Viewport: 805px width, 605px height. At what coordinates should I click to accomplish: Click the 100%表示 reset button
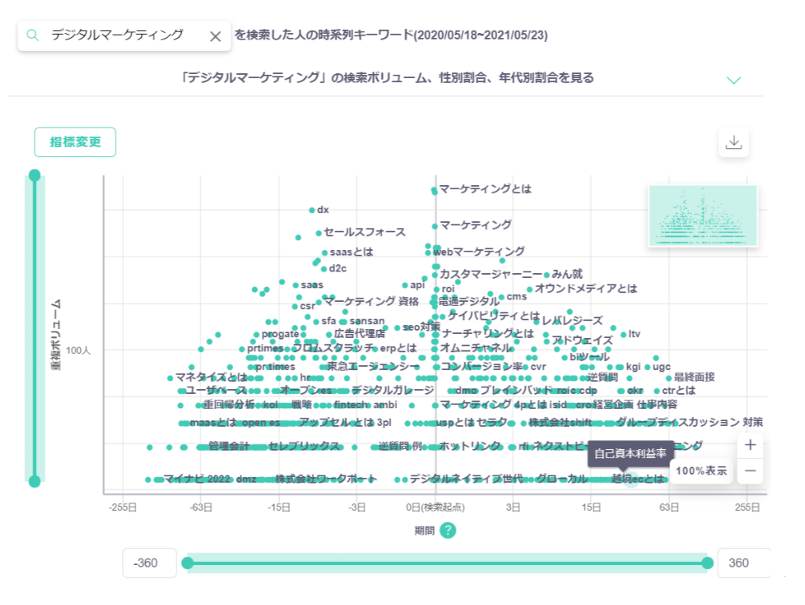(701, 470)
